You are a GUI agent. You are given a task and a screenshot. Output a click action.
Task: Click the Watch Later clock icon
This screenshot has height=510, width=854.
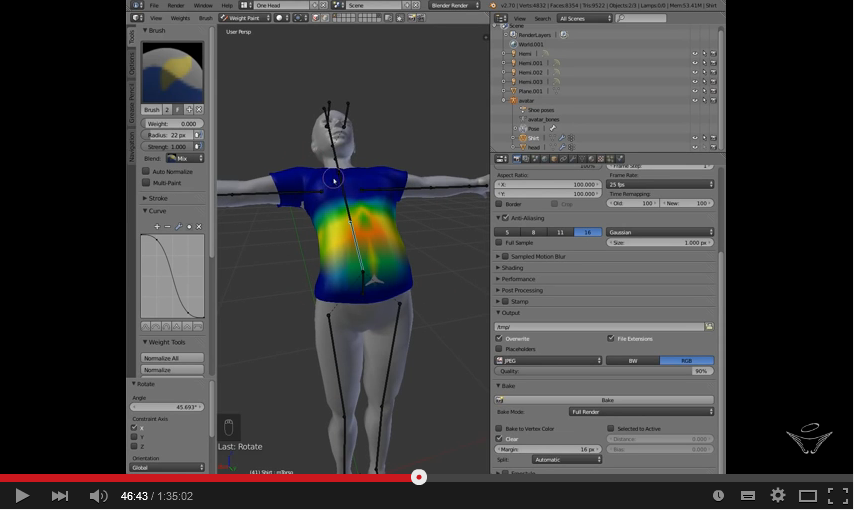[x=718, y=495]
